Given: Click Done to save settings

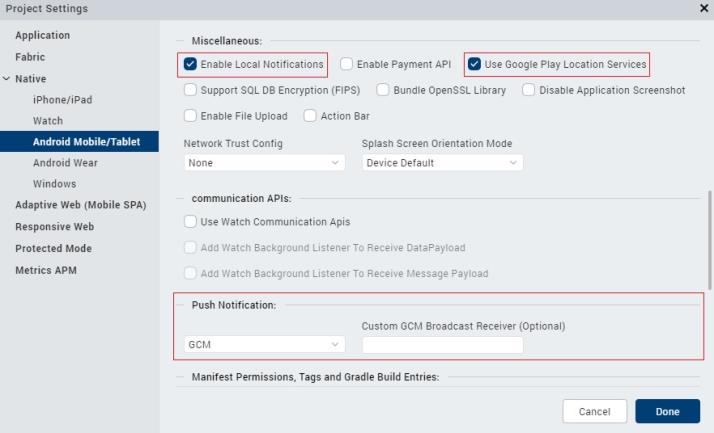Looking at the screenshot, I should tap(667, 411).
